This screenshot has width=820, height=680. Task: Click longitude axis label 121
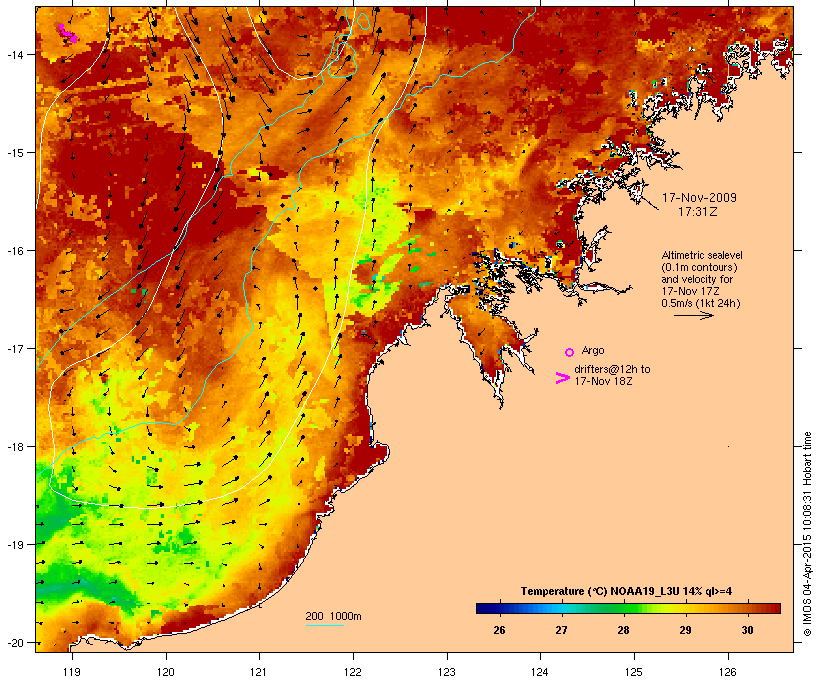(259, 672)
